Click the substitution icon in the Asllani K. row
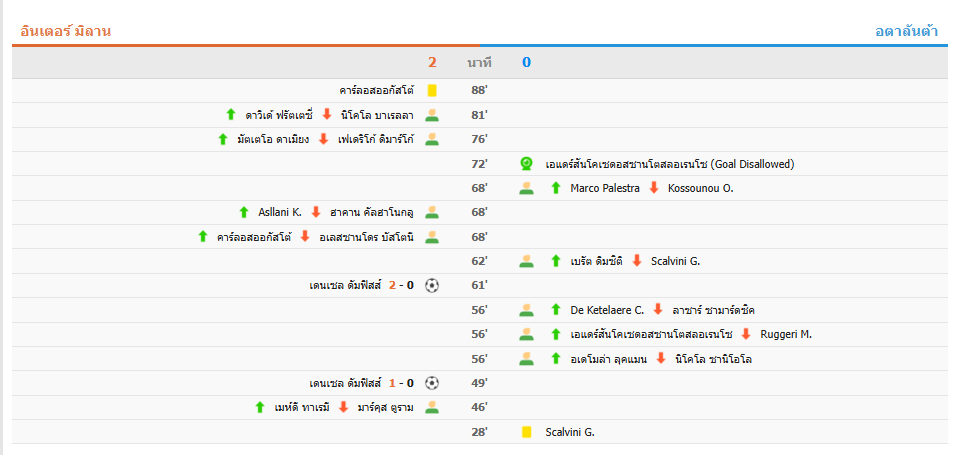Viewport: 956px width, 455px height. coord(432,212)
